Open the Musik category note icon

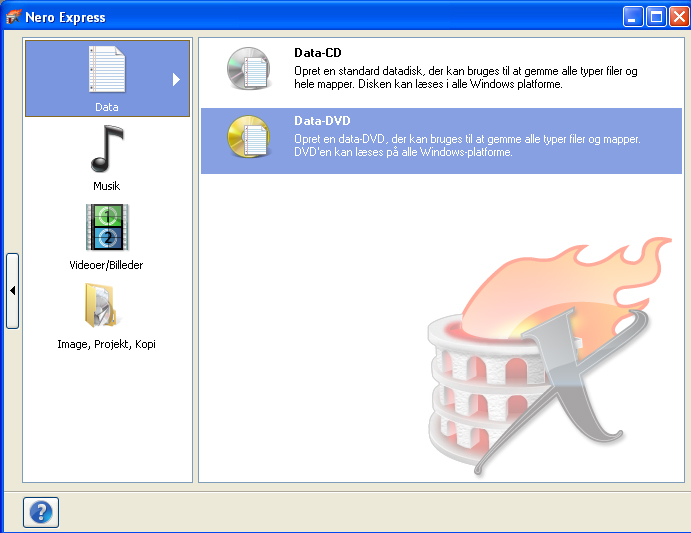(x=107, y=149)
